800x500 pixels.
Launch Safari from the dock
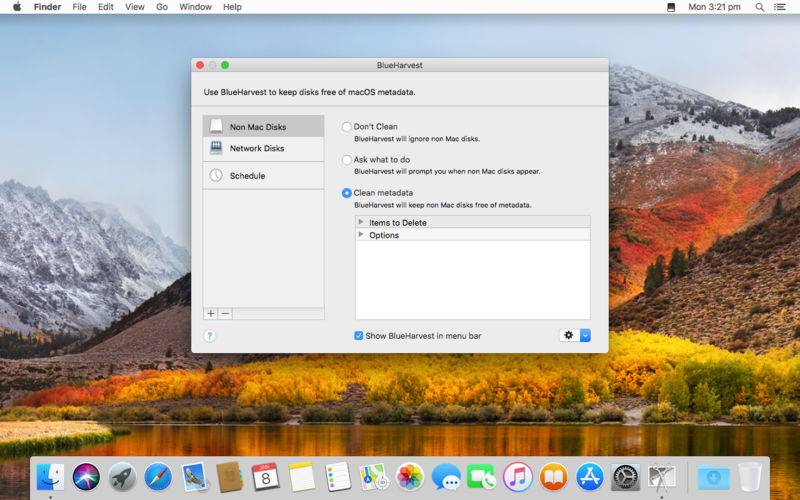pyautogui.click(x=158, y=476)
